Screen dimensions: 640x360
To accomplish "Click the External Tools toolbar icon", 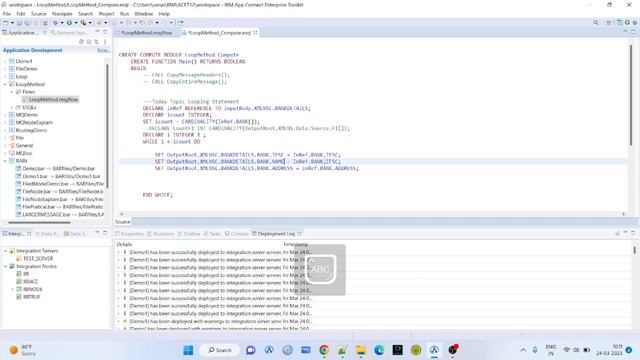I will click(83, 23).
